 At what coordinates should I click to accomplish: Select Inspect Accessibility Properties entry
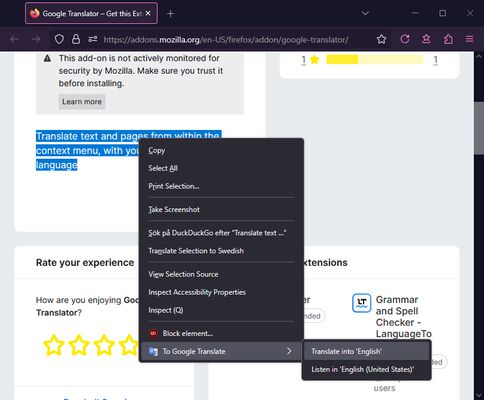(220, 292)
